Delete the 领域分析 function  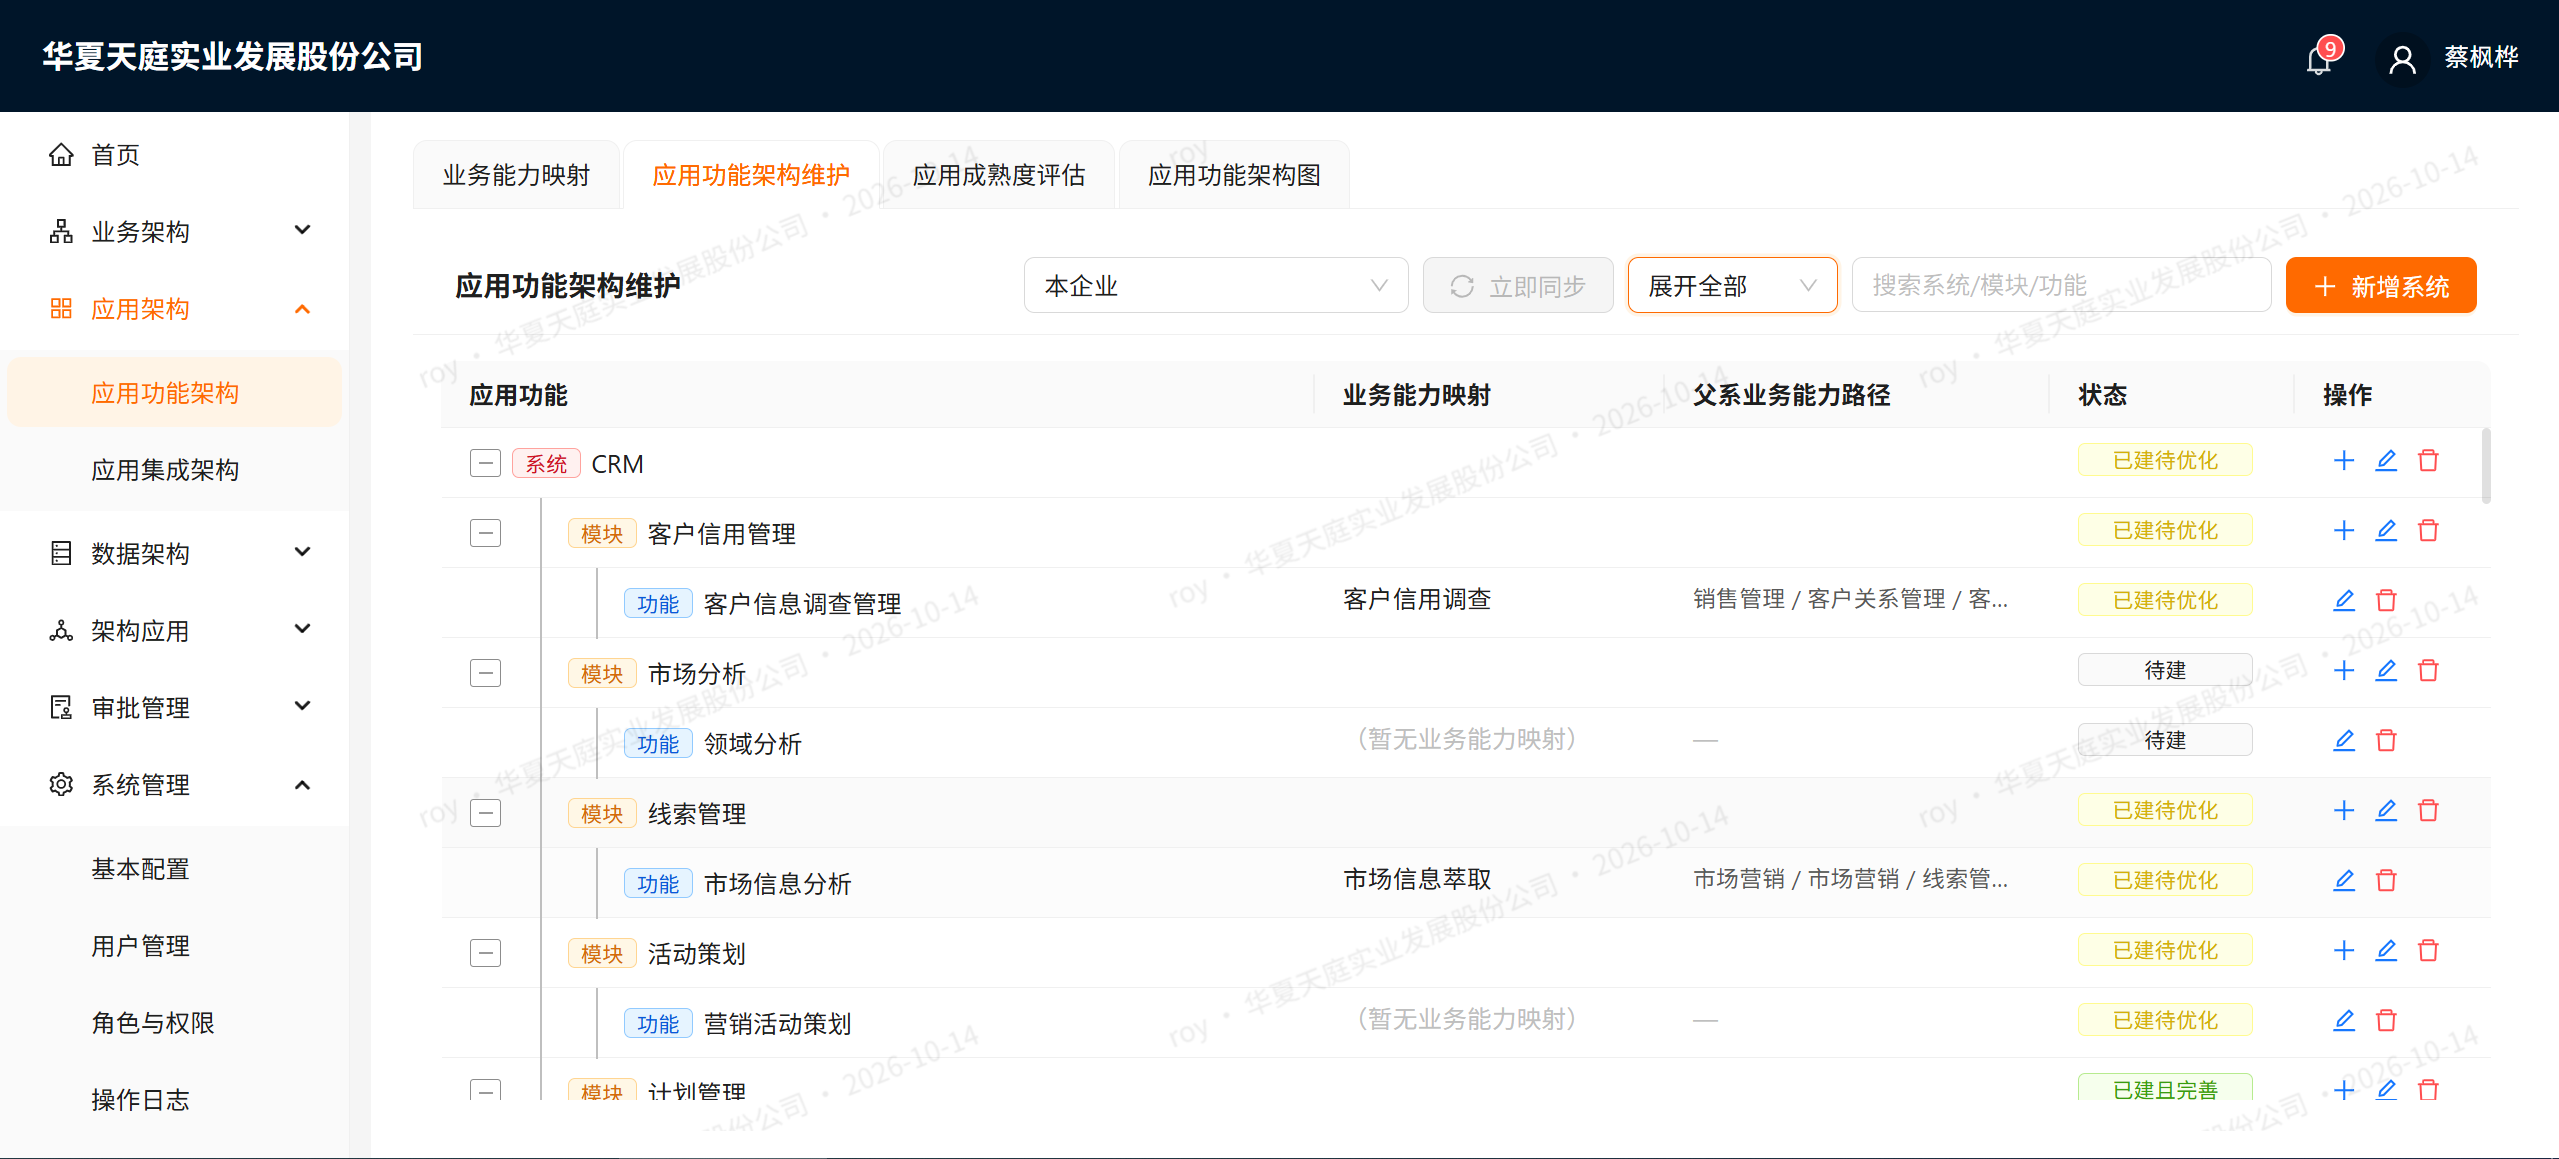coord(2386,741)
